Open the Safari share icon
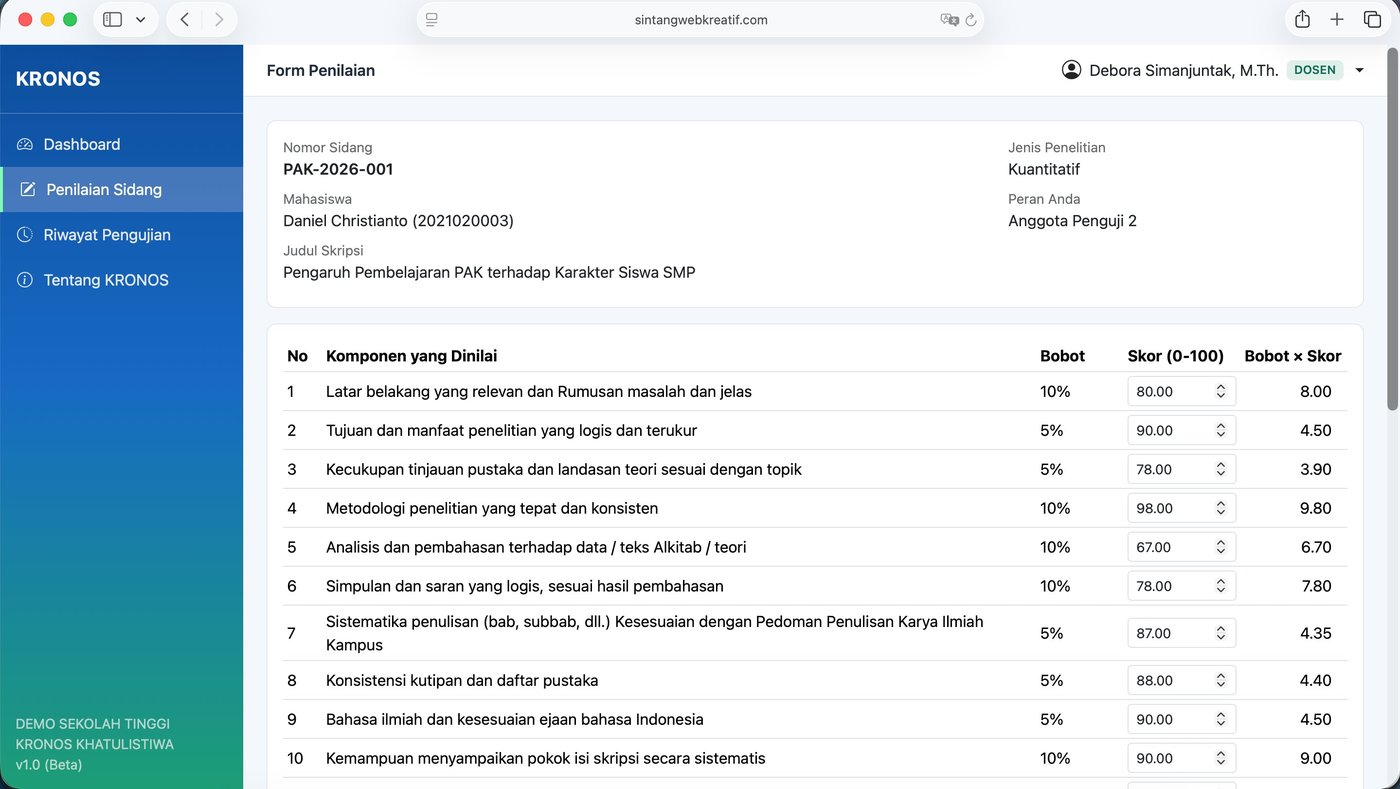This screenshot has height=789, width=1400. tap(1302, 19)
